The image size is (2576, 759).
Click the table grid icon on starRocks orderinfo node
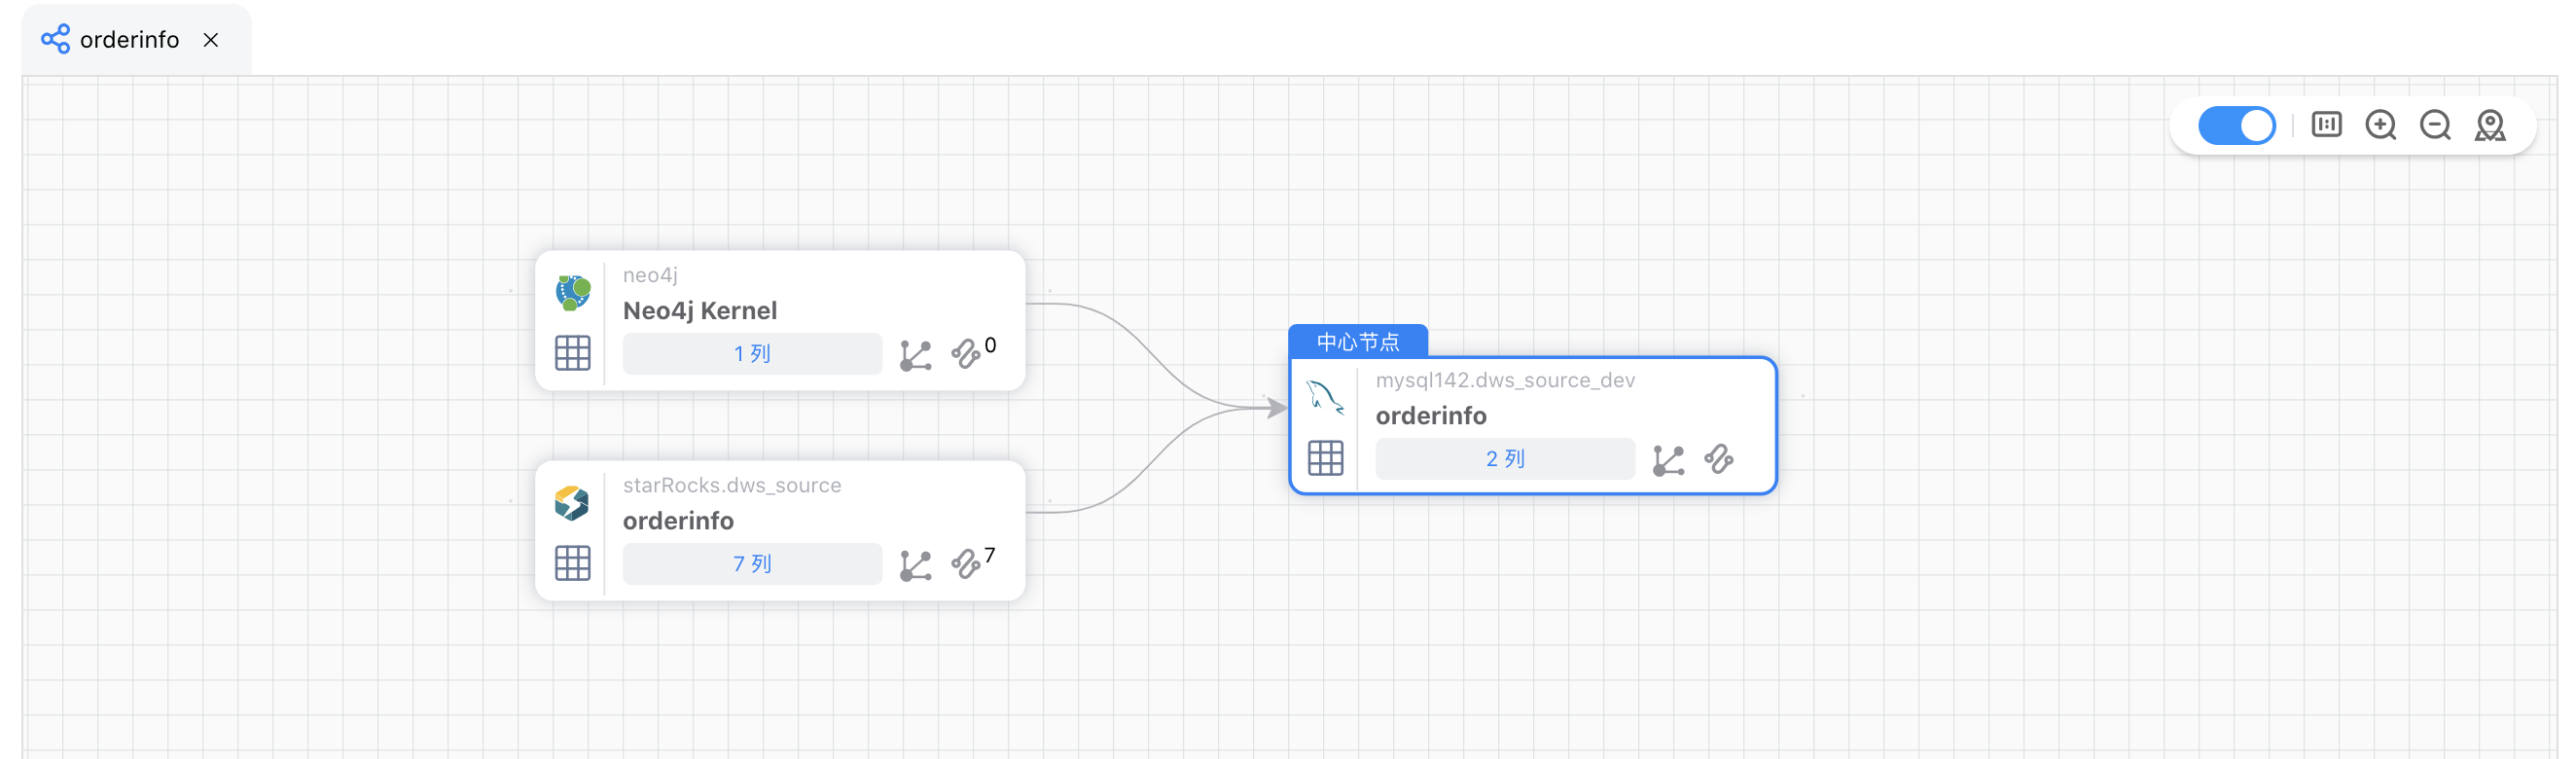coord(573,564)
